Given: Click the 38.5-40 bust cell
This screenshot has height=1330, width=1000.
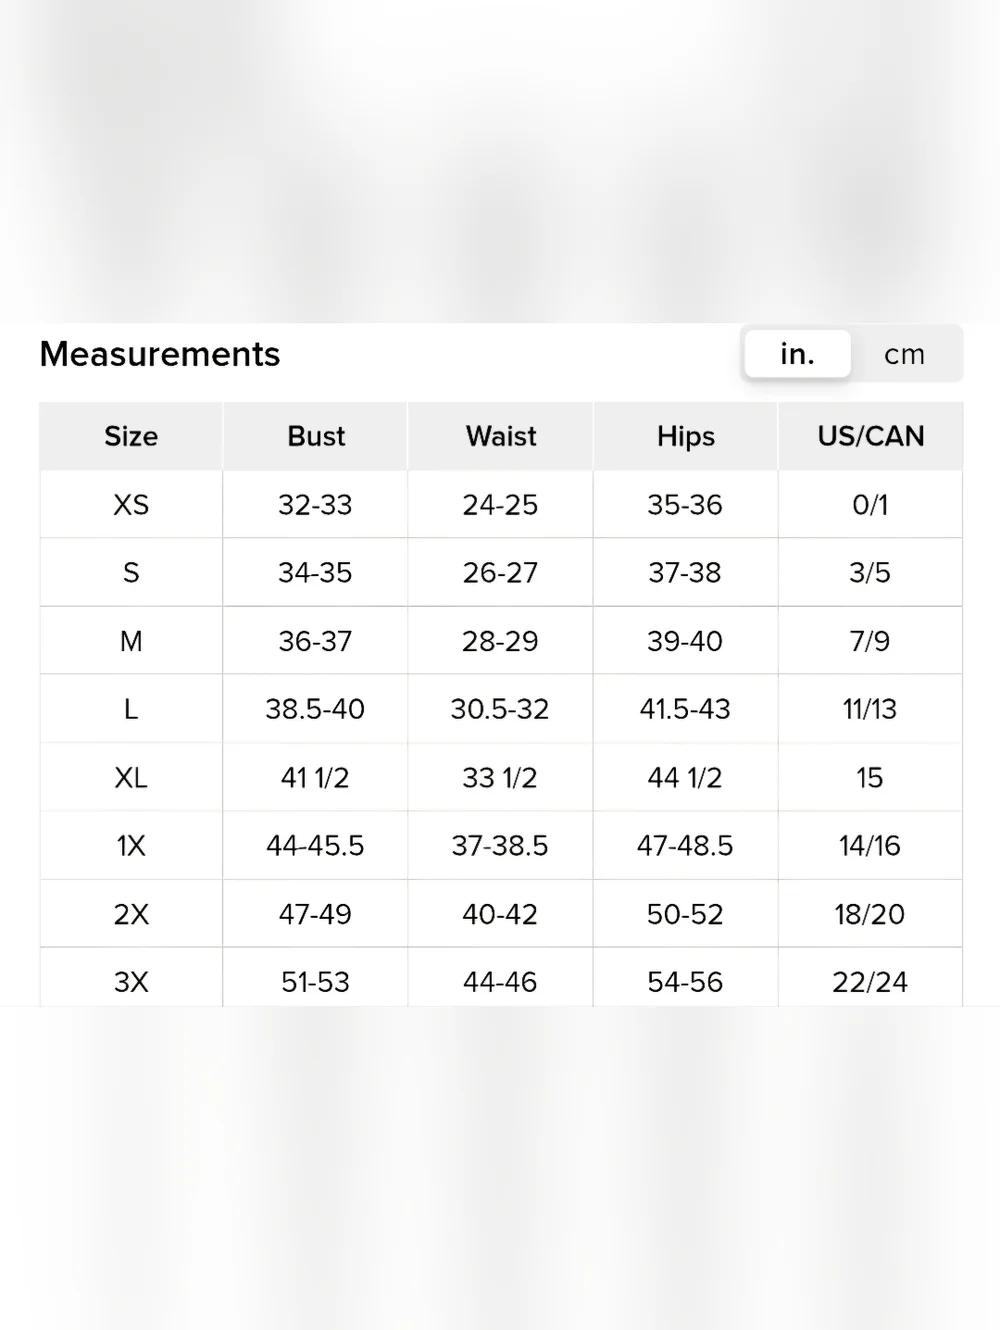Looking at the screenshot, I should [x=316, y=709].
